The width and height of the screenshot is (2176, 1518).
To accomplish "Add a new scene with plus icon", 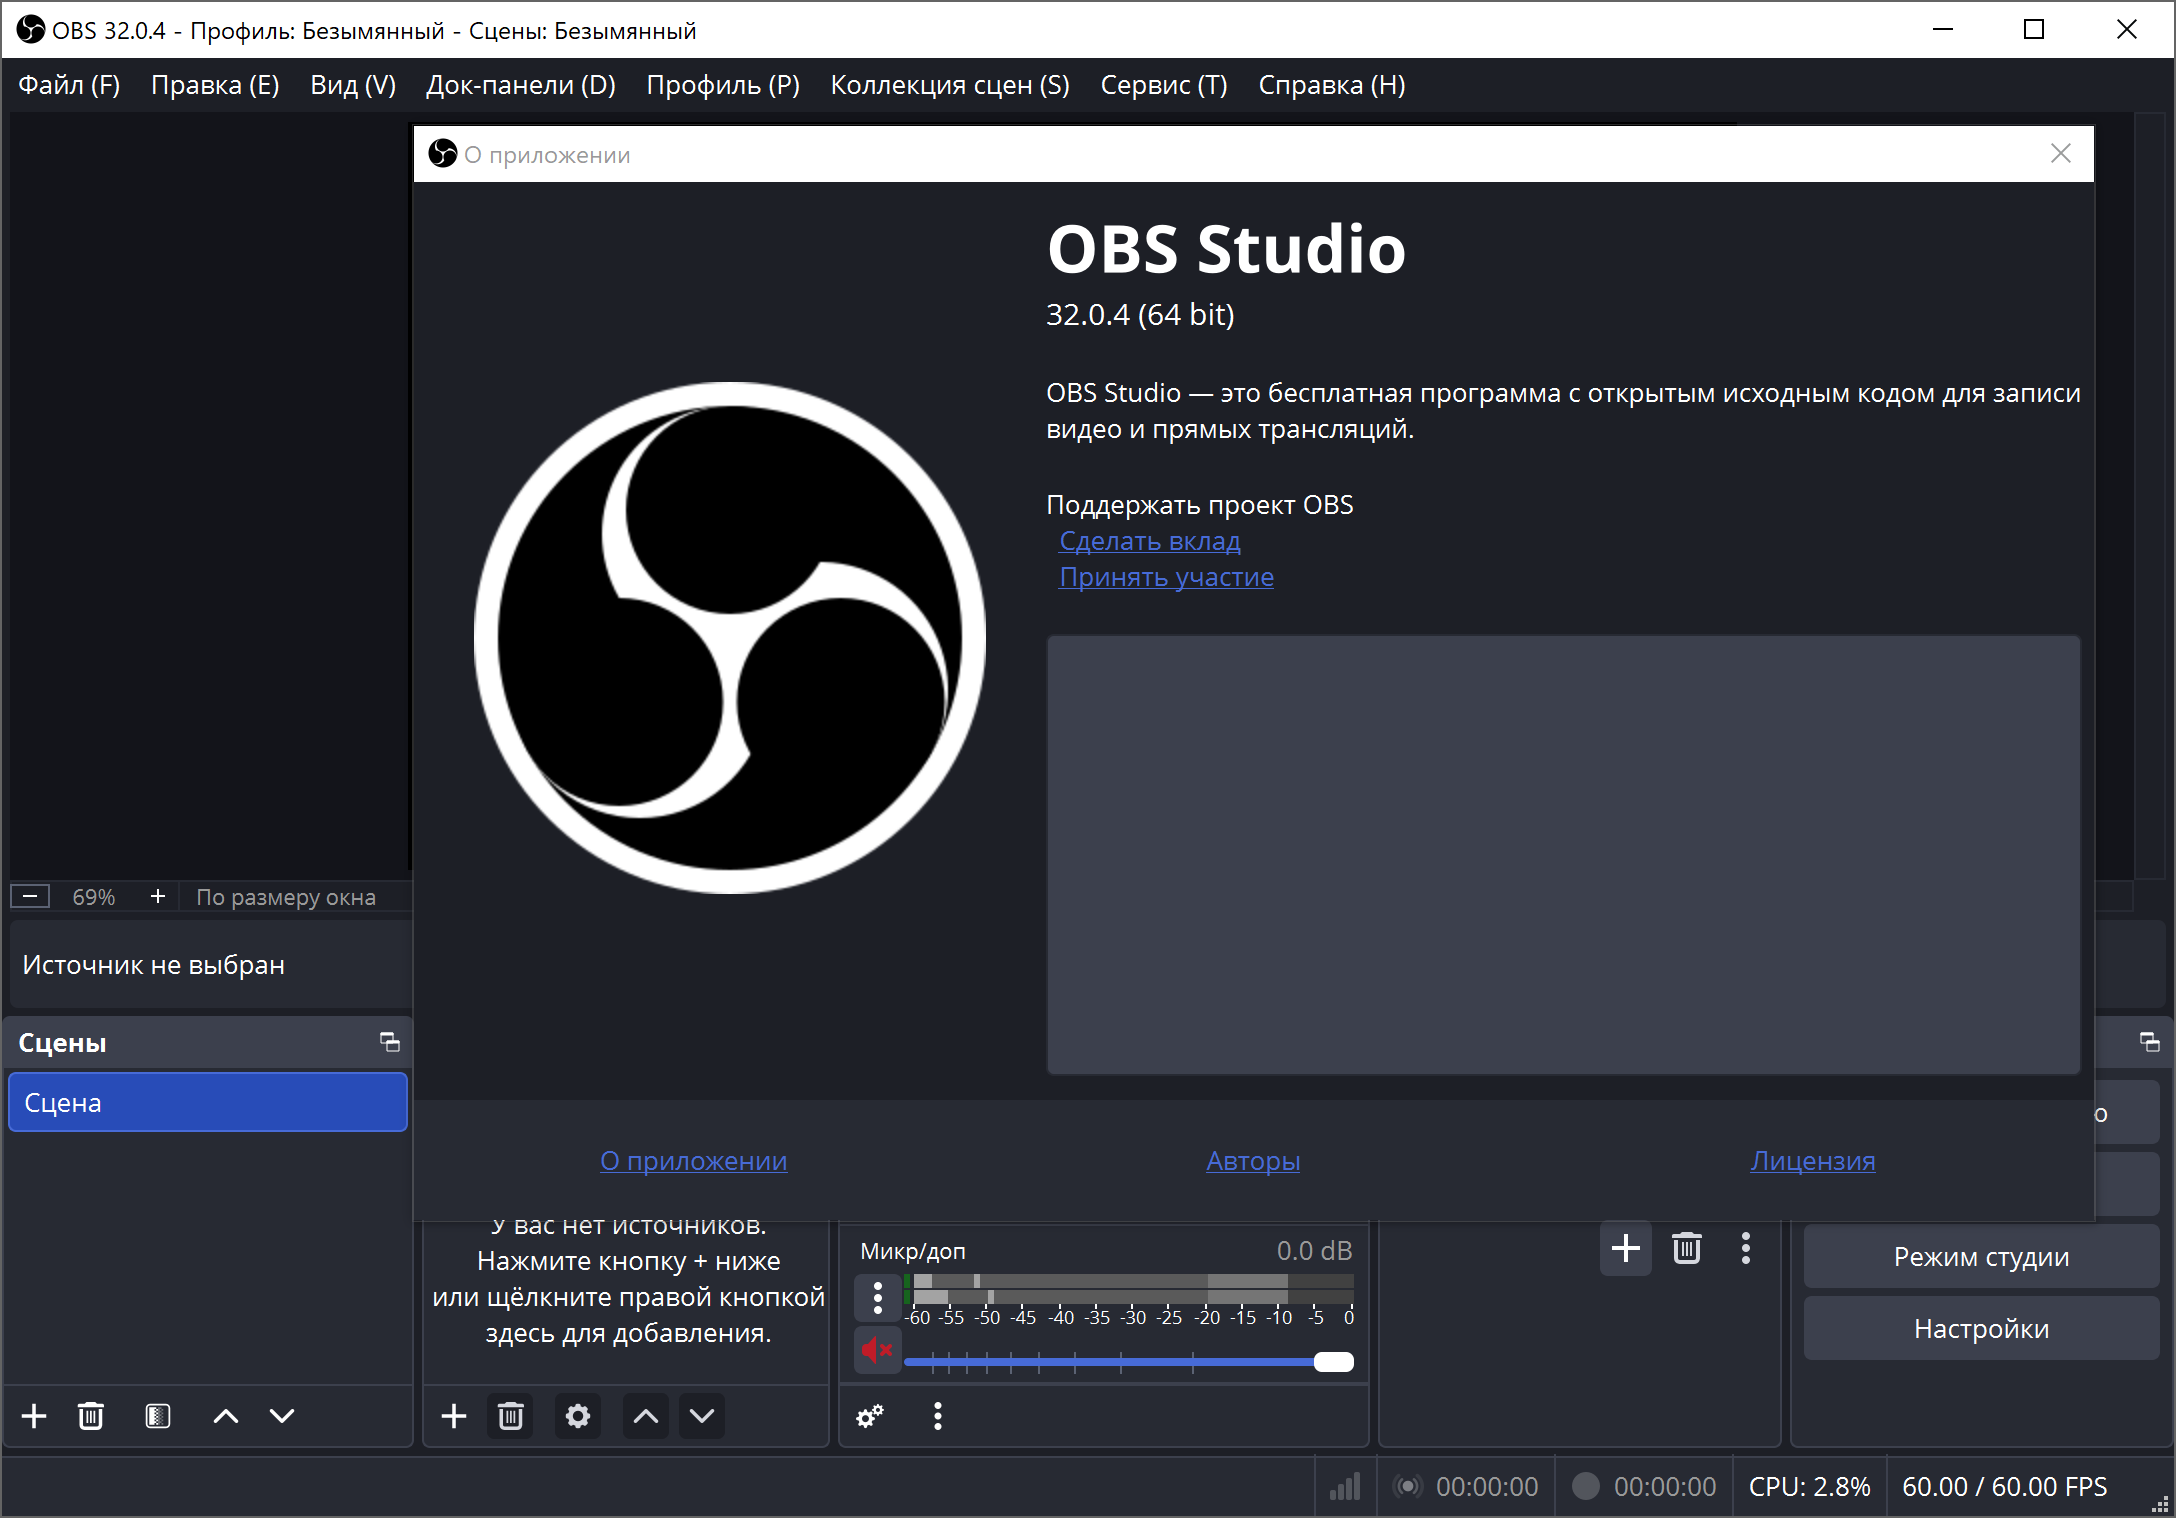I will (34, 1416).
